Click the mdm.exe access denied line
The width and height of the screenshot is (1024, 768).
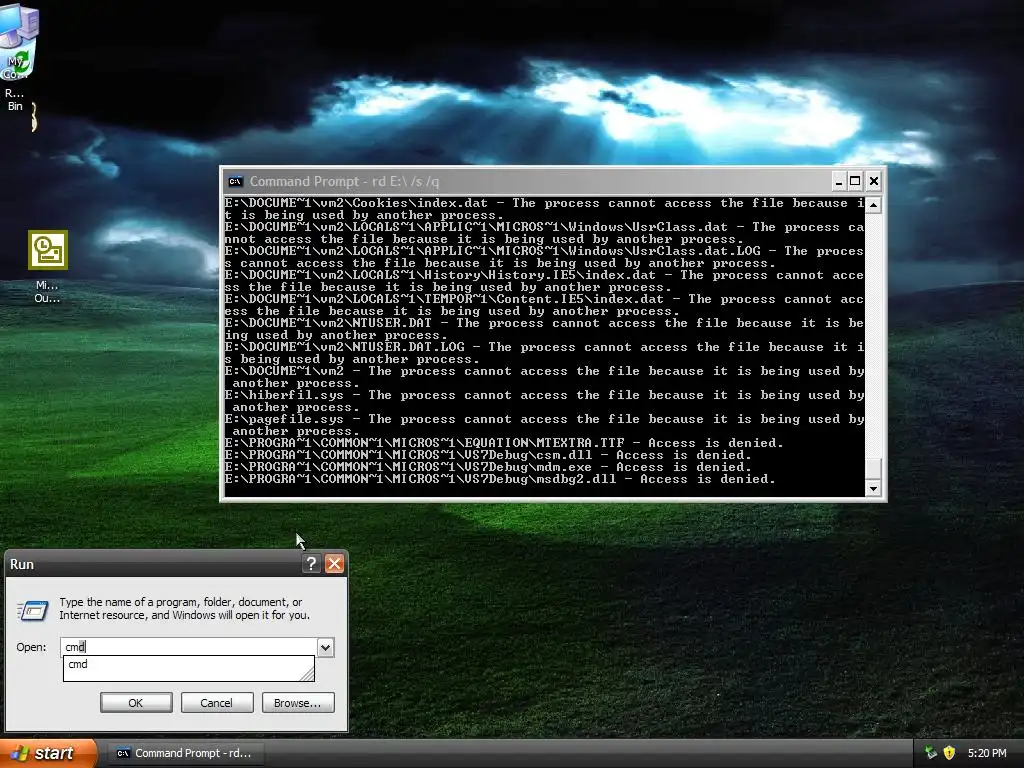click(x=488, y=467)
